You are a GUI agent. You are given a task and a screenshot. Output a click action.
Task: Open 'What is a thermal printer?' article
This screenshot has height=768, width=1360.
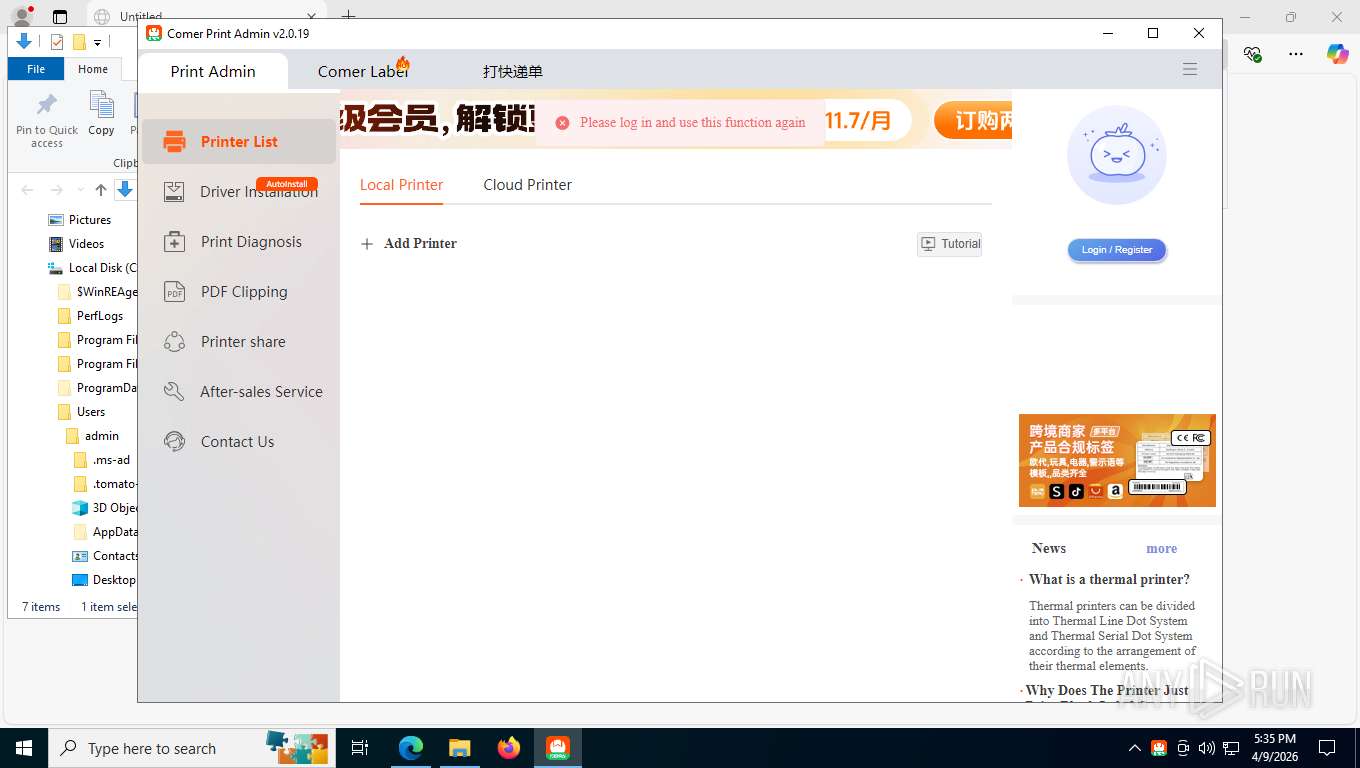1109,580
